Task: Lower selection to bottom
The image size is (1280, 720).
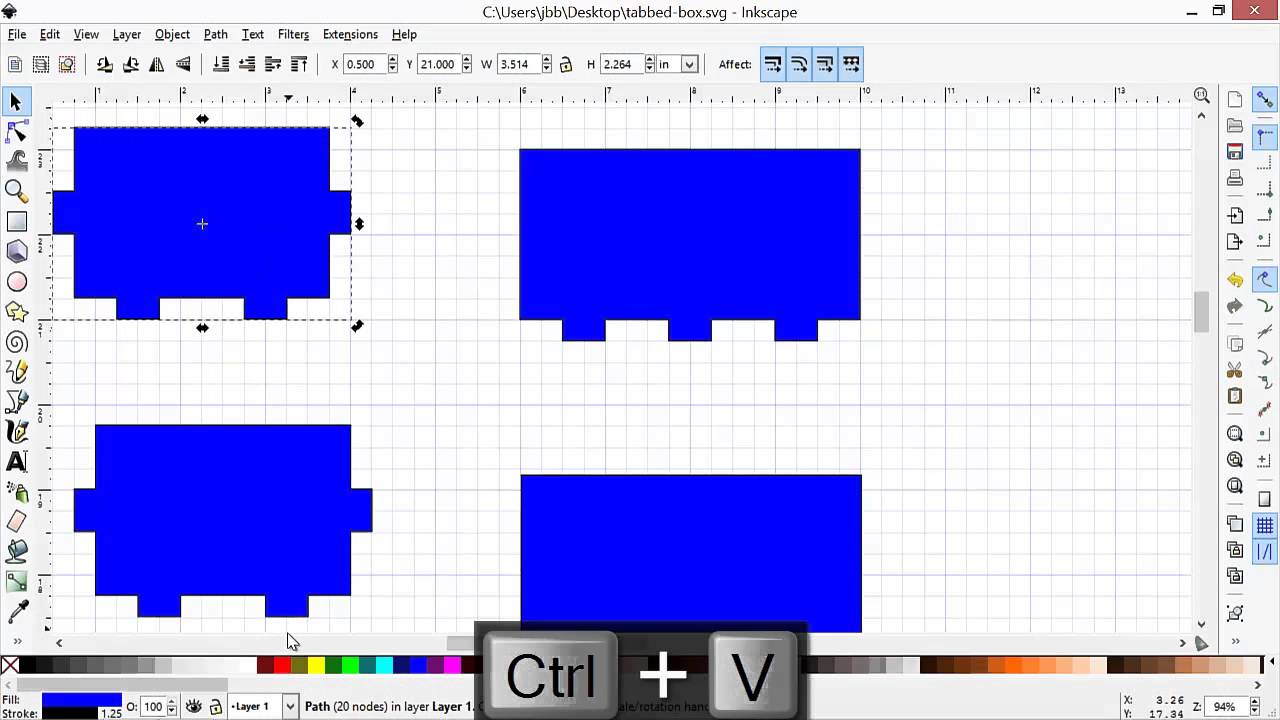Action: tap(221, 64)
